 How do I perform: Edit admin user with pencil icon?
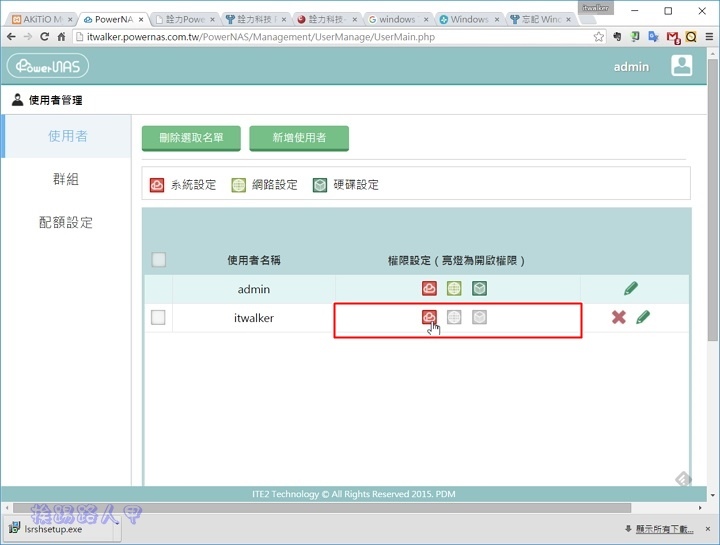631,289
